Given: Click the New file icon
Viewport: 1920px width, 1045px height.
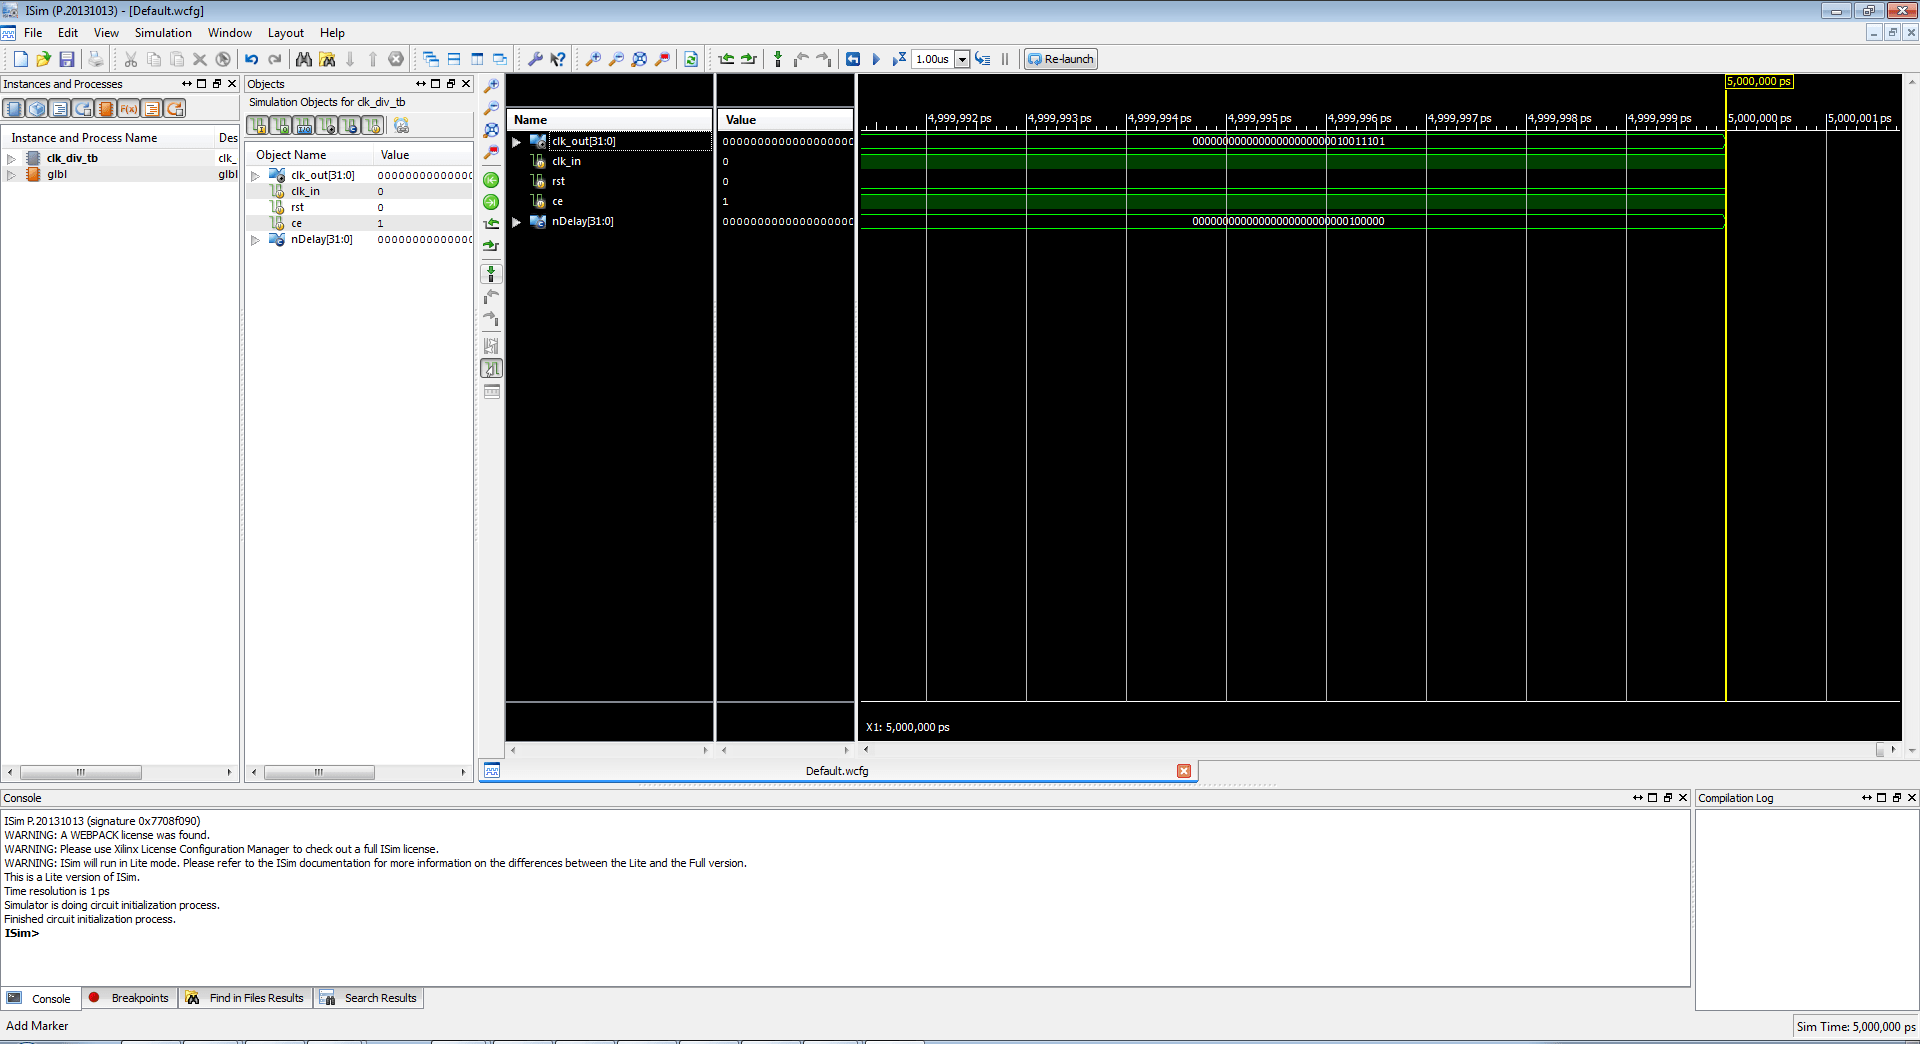Looking at the screenshot, I should point(20,59).
